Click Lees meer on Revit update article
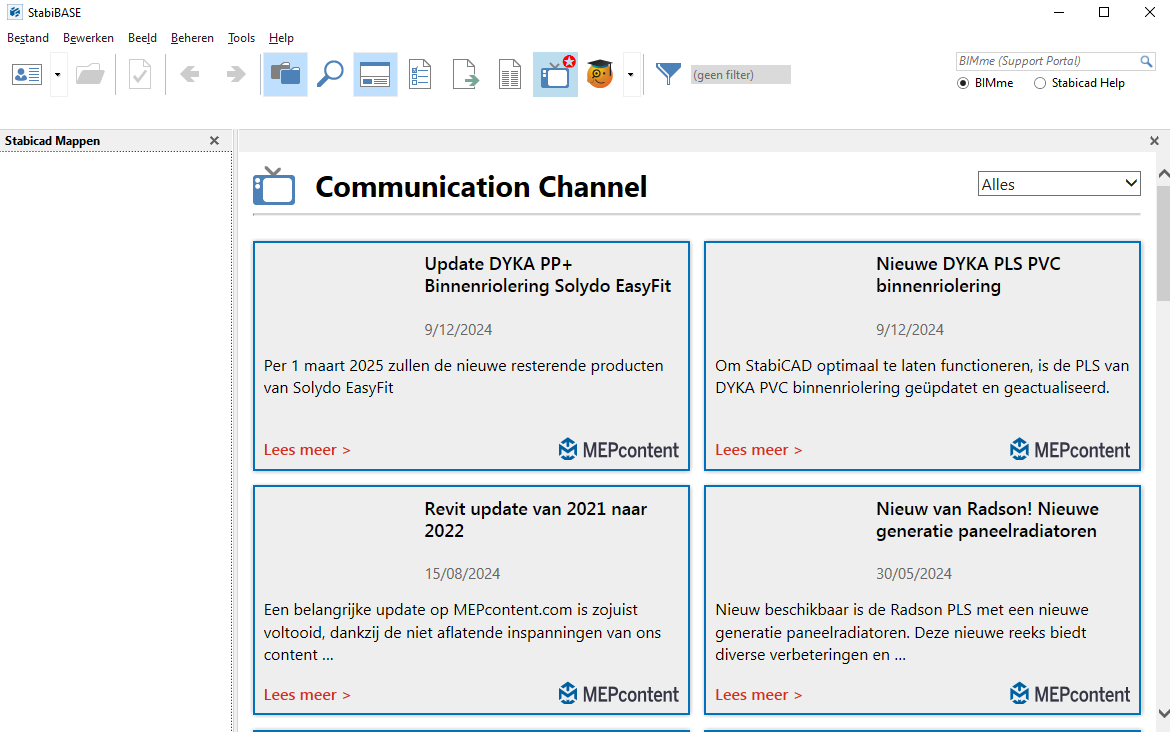1170x732 pixels. 307,694
